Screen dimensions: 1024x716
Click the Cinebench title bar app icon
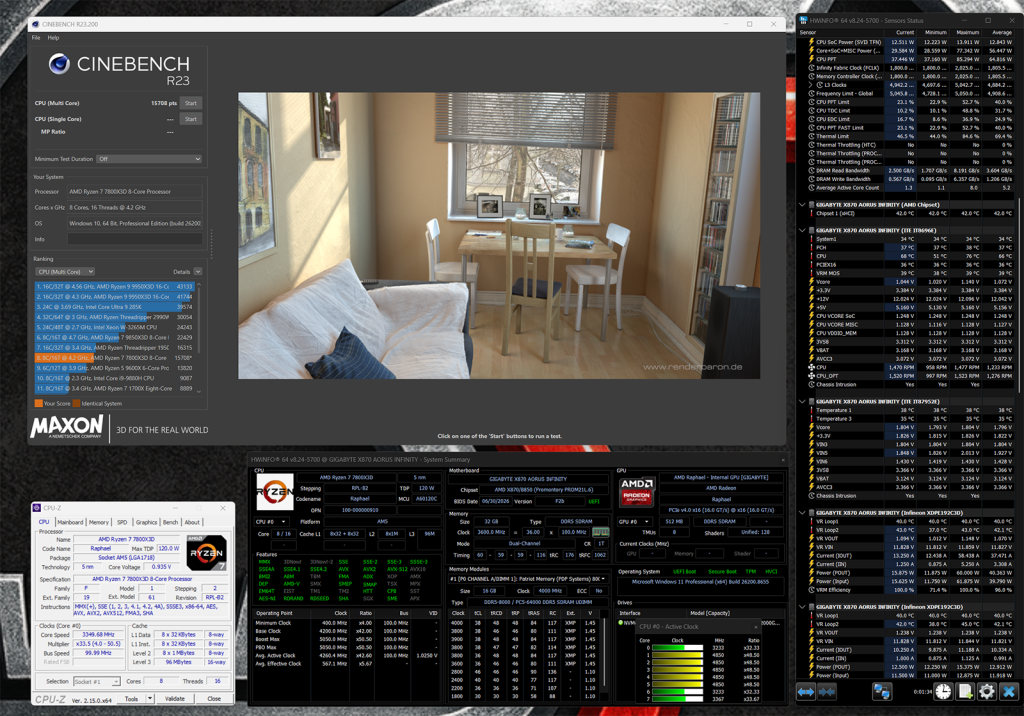point(35,24)
